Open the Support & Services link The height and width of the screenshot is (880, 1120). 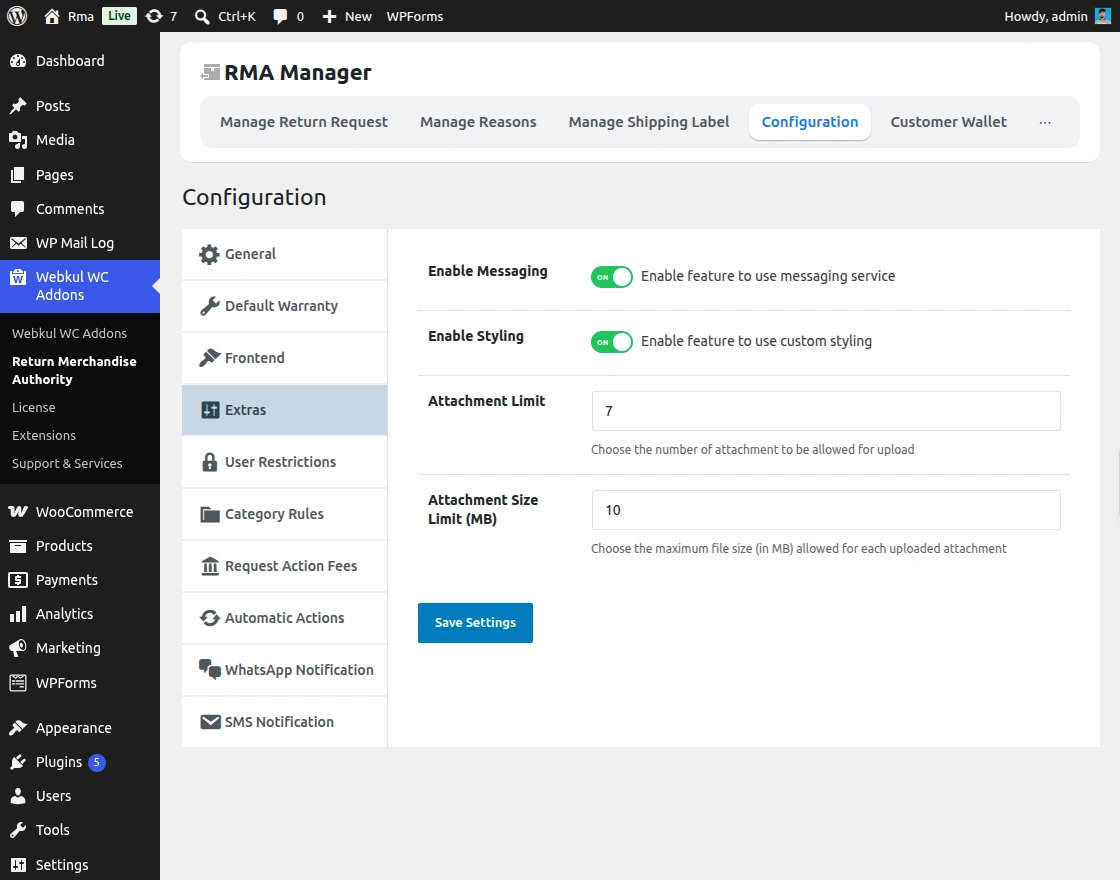tap(67, 464)
